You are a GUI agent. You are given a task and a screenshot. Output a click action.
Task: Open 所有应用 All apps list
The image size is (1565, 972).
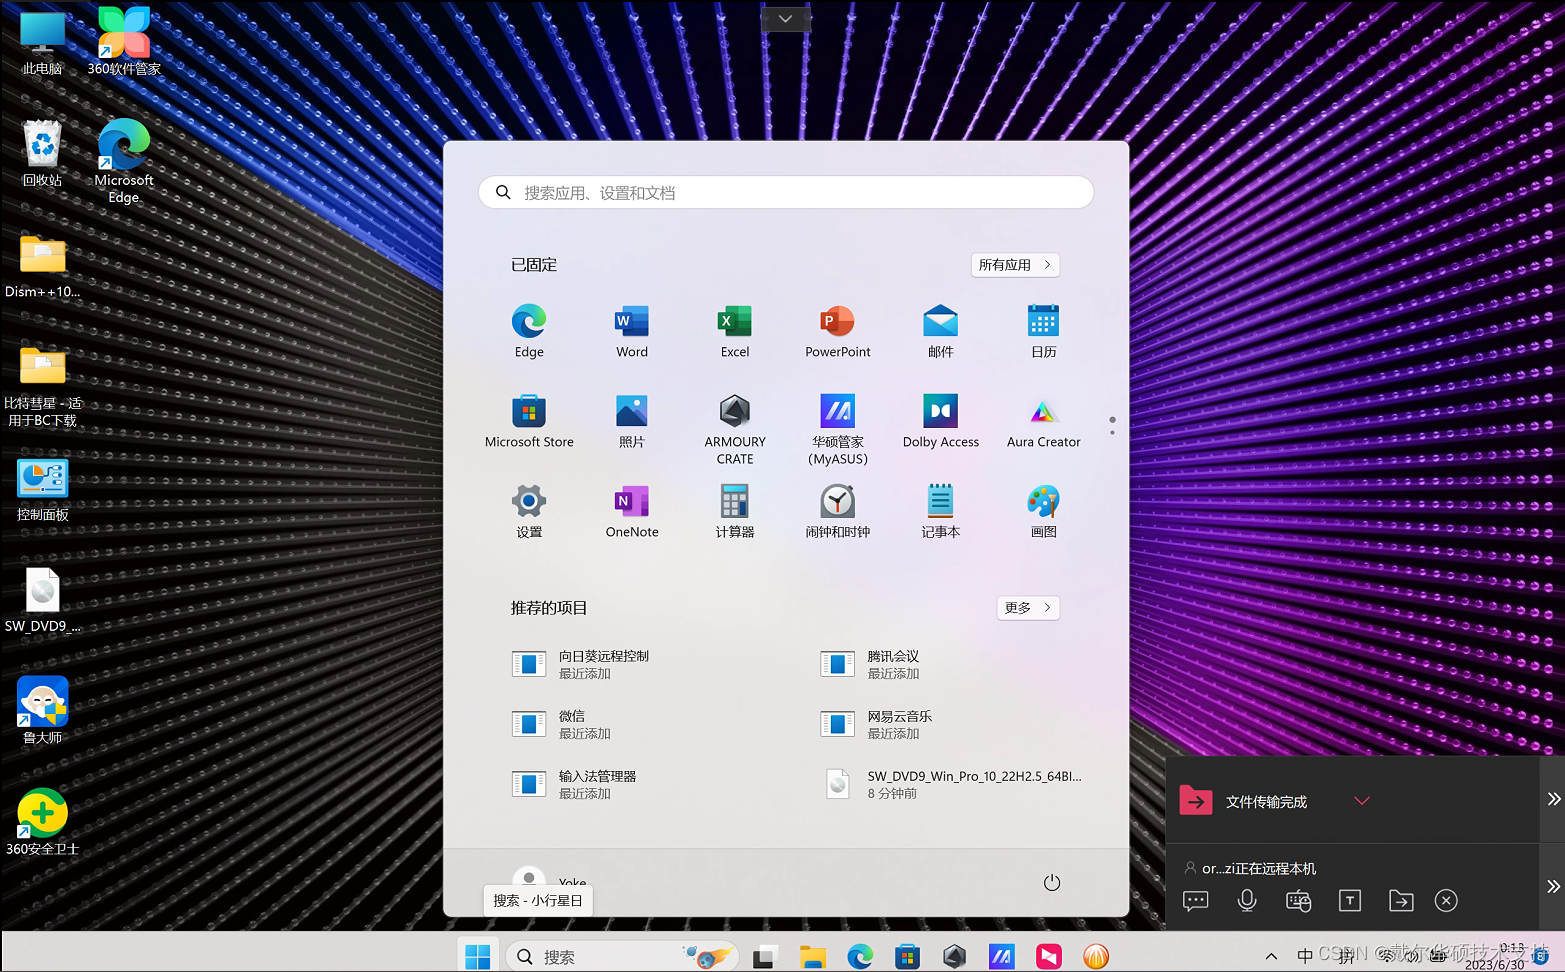click(x=1015, y=265)
